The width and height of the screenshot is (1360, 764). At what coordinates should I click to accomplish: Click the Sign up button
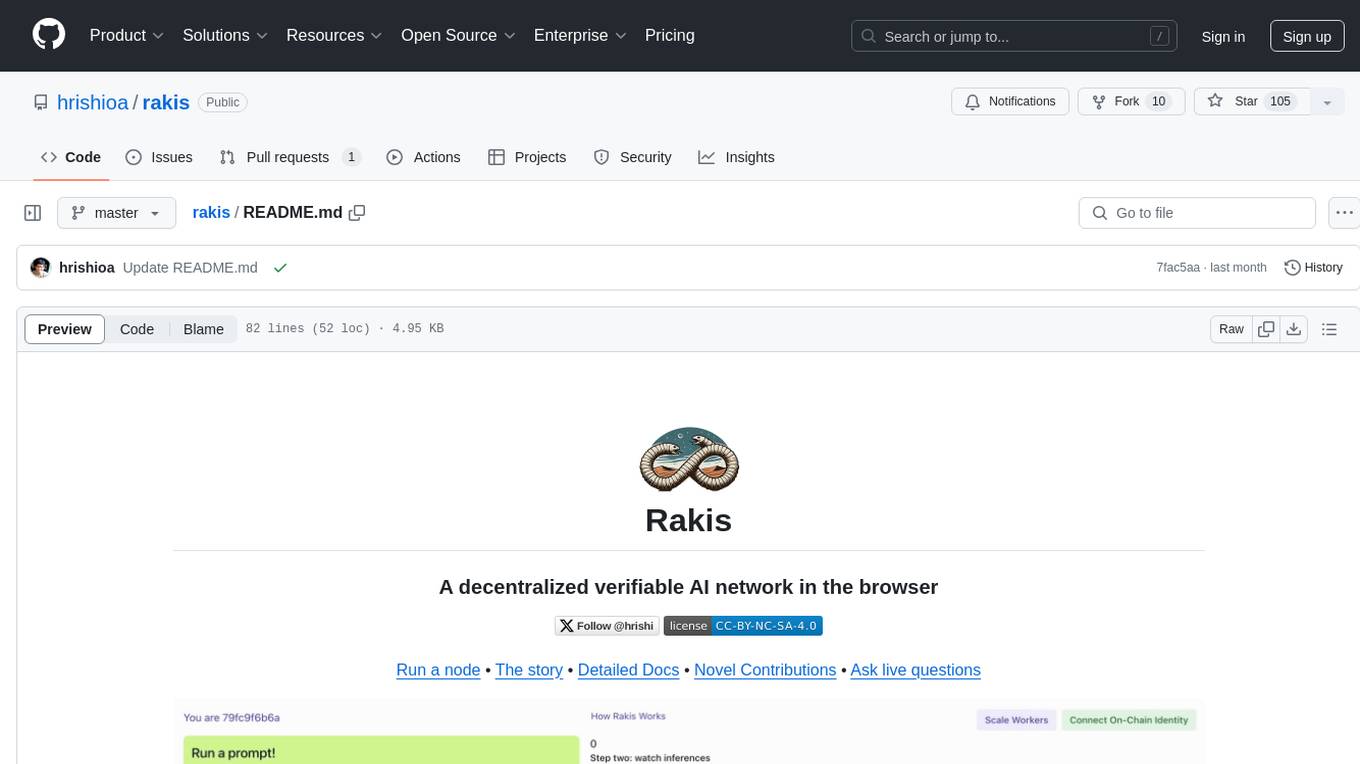click(1307, 36)
